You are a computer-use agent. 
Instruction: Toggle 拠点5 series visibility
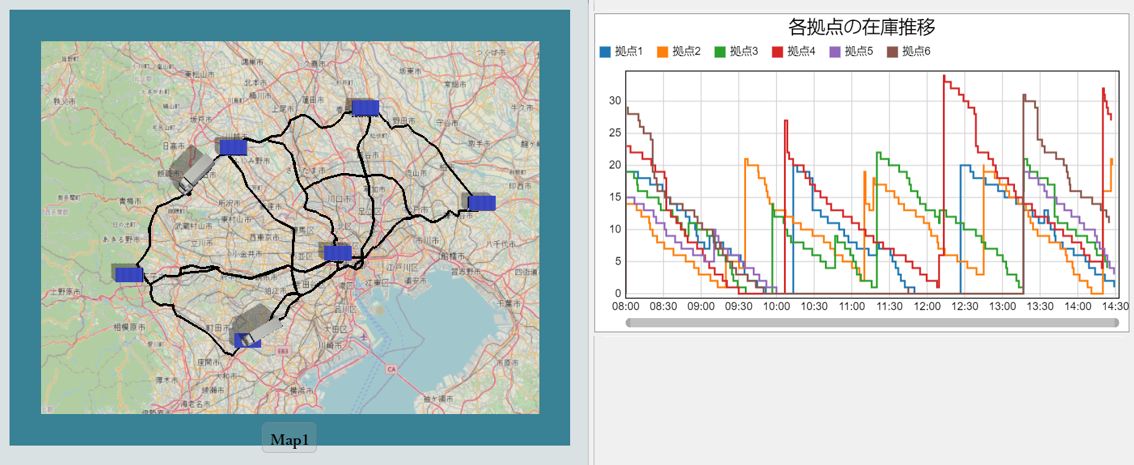pyautogui.click(x=858, y=51)
